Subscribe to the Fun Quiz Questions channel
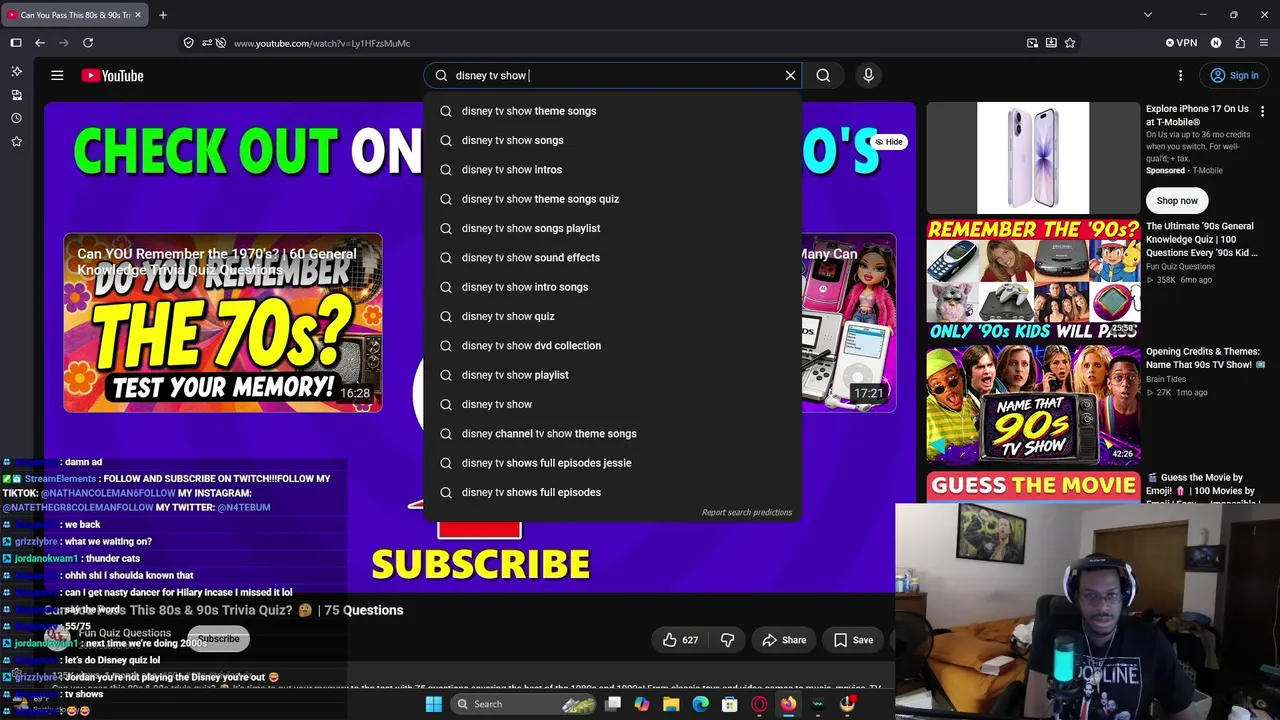 218,639
